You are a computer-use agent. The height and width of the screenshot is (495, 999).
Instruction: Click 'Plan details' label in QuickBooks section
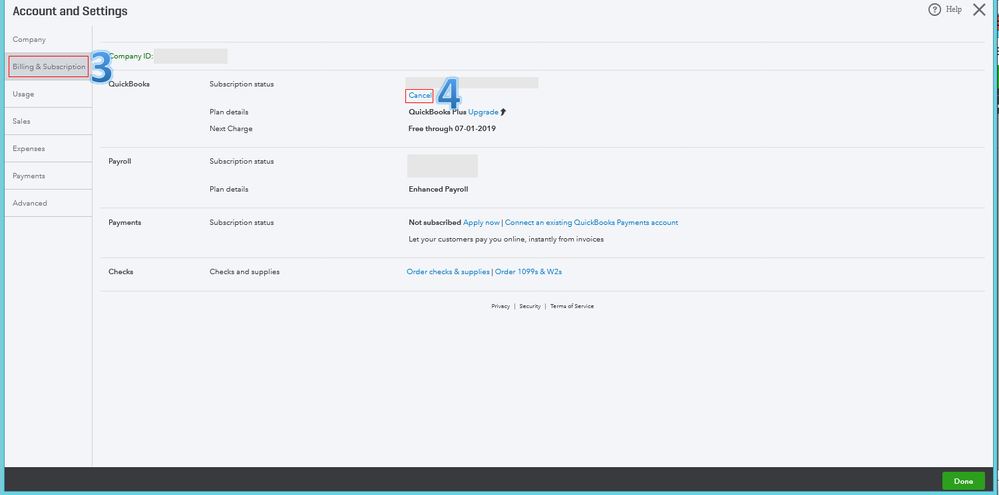point(229,112)
